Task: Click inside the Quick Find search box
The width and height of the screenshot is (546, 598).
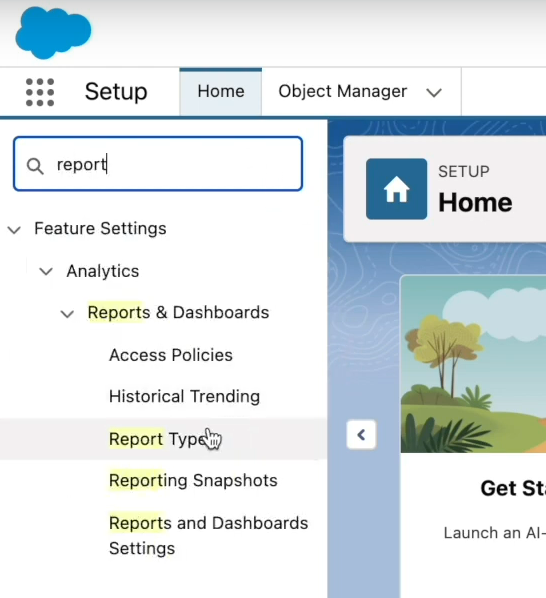Action: (158, 164)
